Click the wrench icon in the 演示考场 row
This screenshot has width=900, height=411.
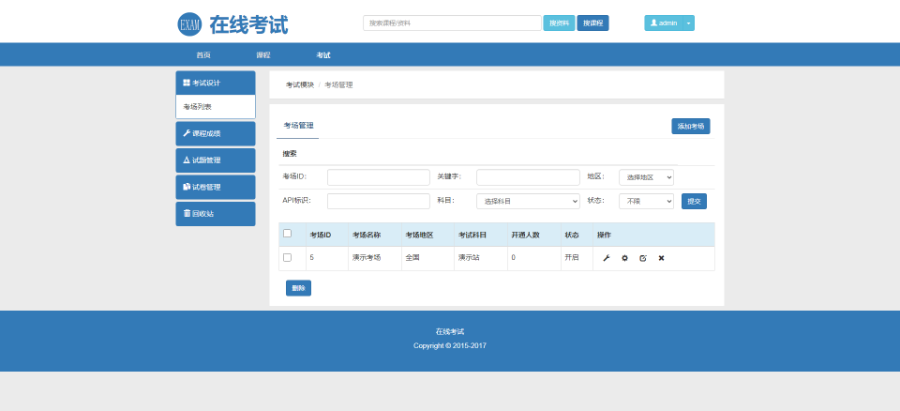point(606,258)
